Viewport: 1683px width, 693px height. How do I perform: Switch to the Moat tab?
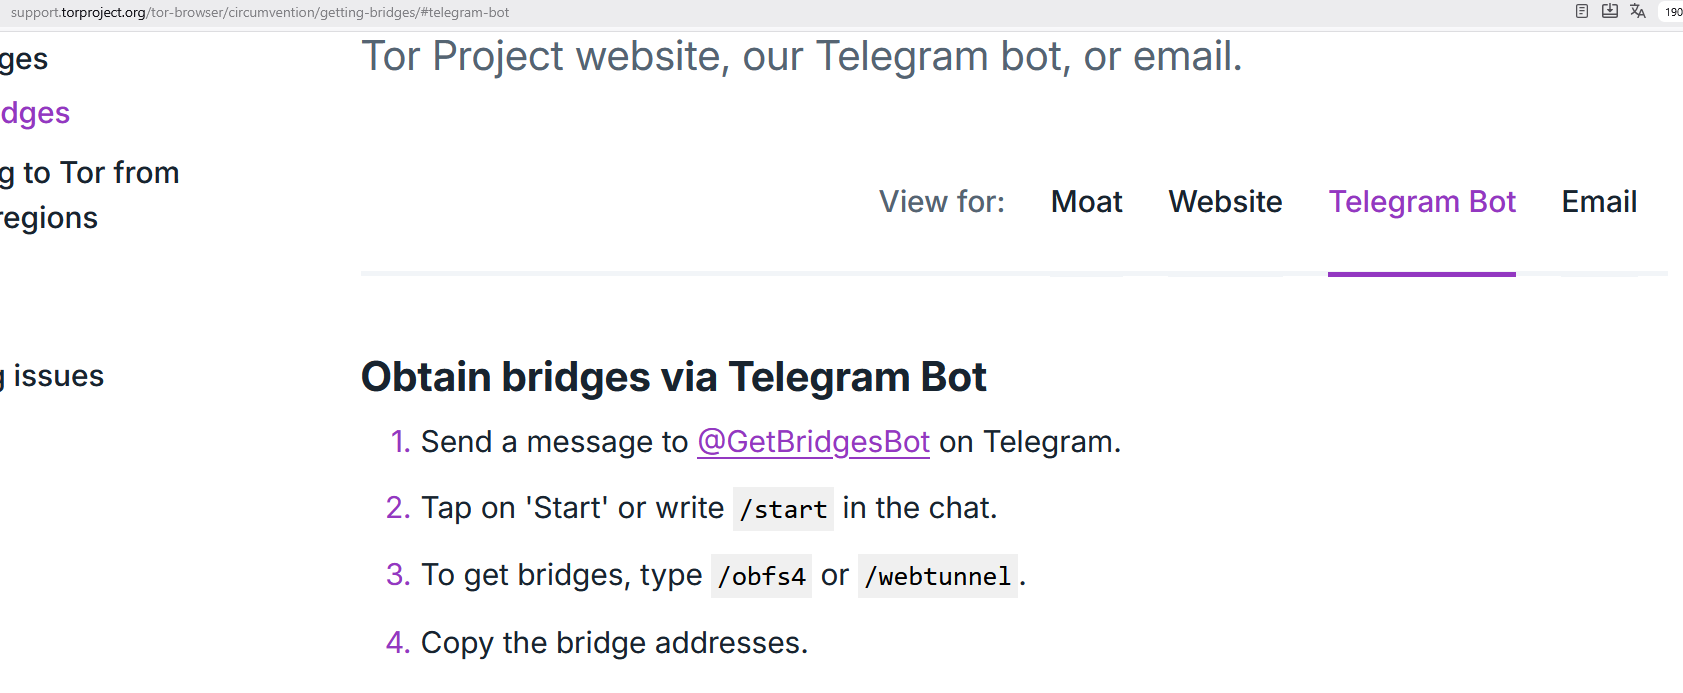point(1086,202)
